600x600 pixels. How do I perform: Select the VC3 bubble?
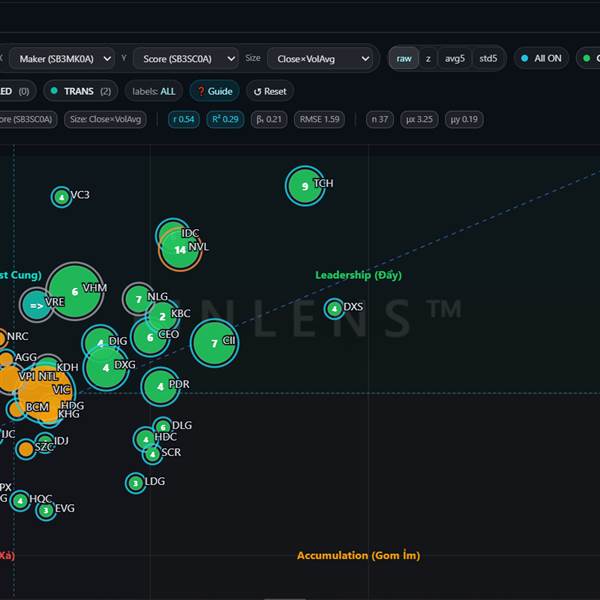(x=62, y=197)
